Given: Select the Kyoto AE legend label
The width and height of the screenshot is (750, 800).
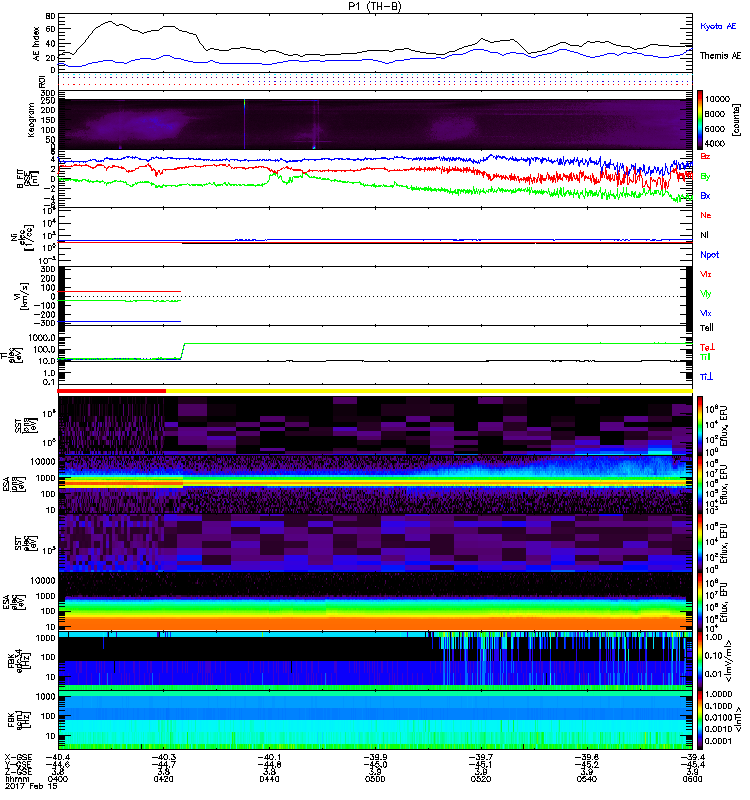Looking at the screenshot, I should point(718,26).
